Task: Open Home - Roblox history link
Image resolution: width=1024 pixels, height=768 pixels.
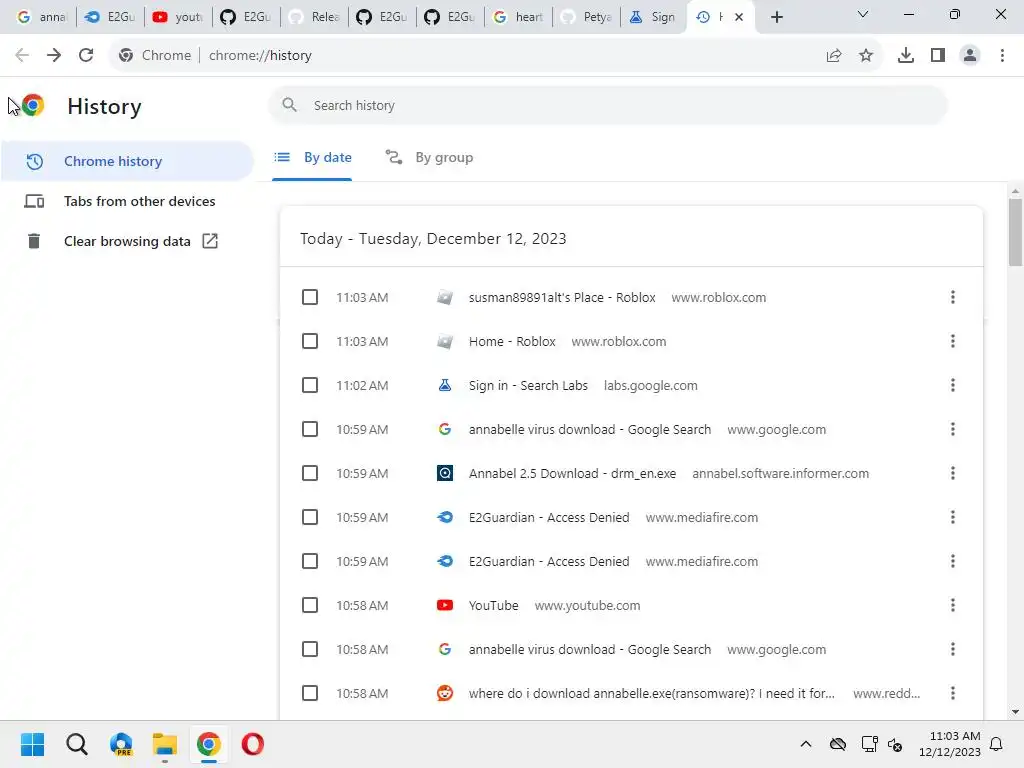Action: point(512,342)
